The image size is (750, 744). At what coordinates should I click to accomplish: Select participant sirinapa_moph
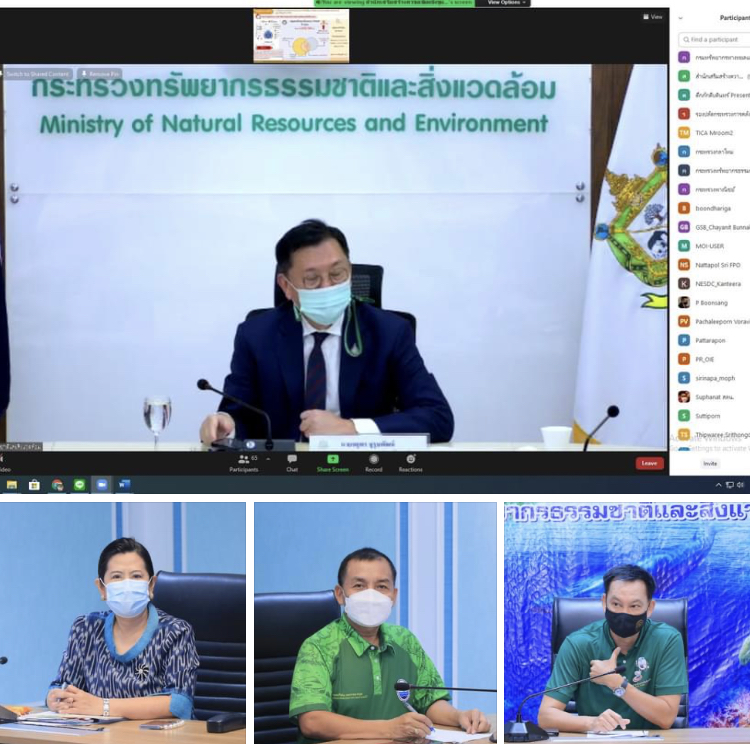tap(715, 378)
